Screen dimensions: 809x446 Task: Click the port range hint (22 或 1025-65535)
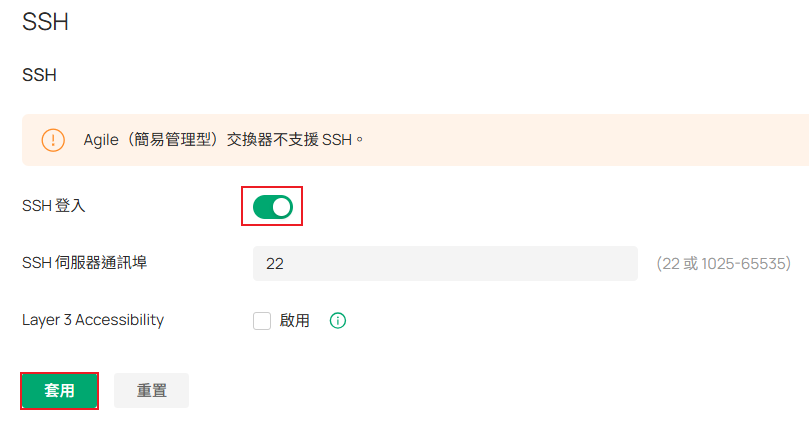pyautogui.click(x=723, y=264)
